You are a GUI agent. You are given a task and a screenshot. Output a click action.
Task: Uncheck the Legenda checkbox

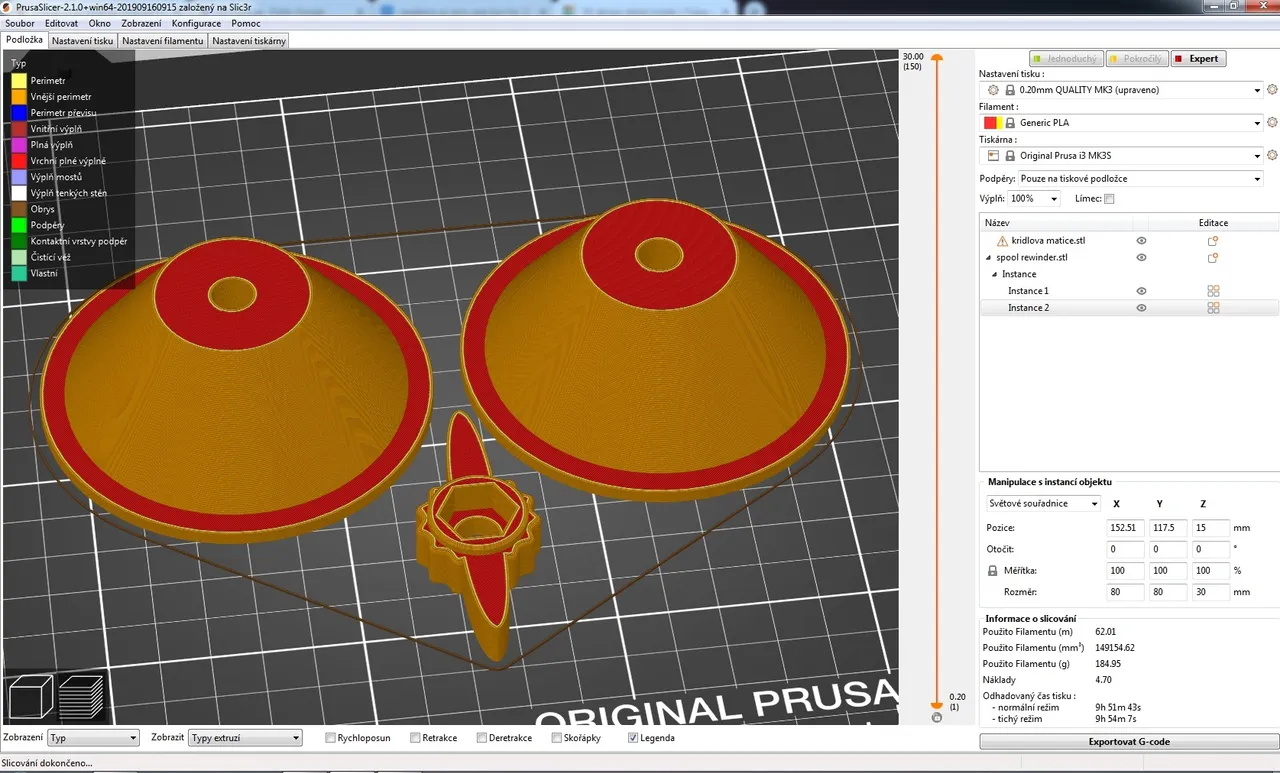coord(632,738)
